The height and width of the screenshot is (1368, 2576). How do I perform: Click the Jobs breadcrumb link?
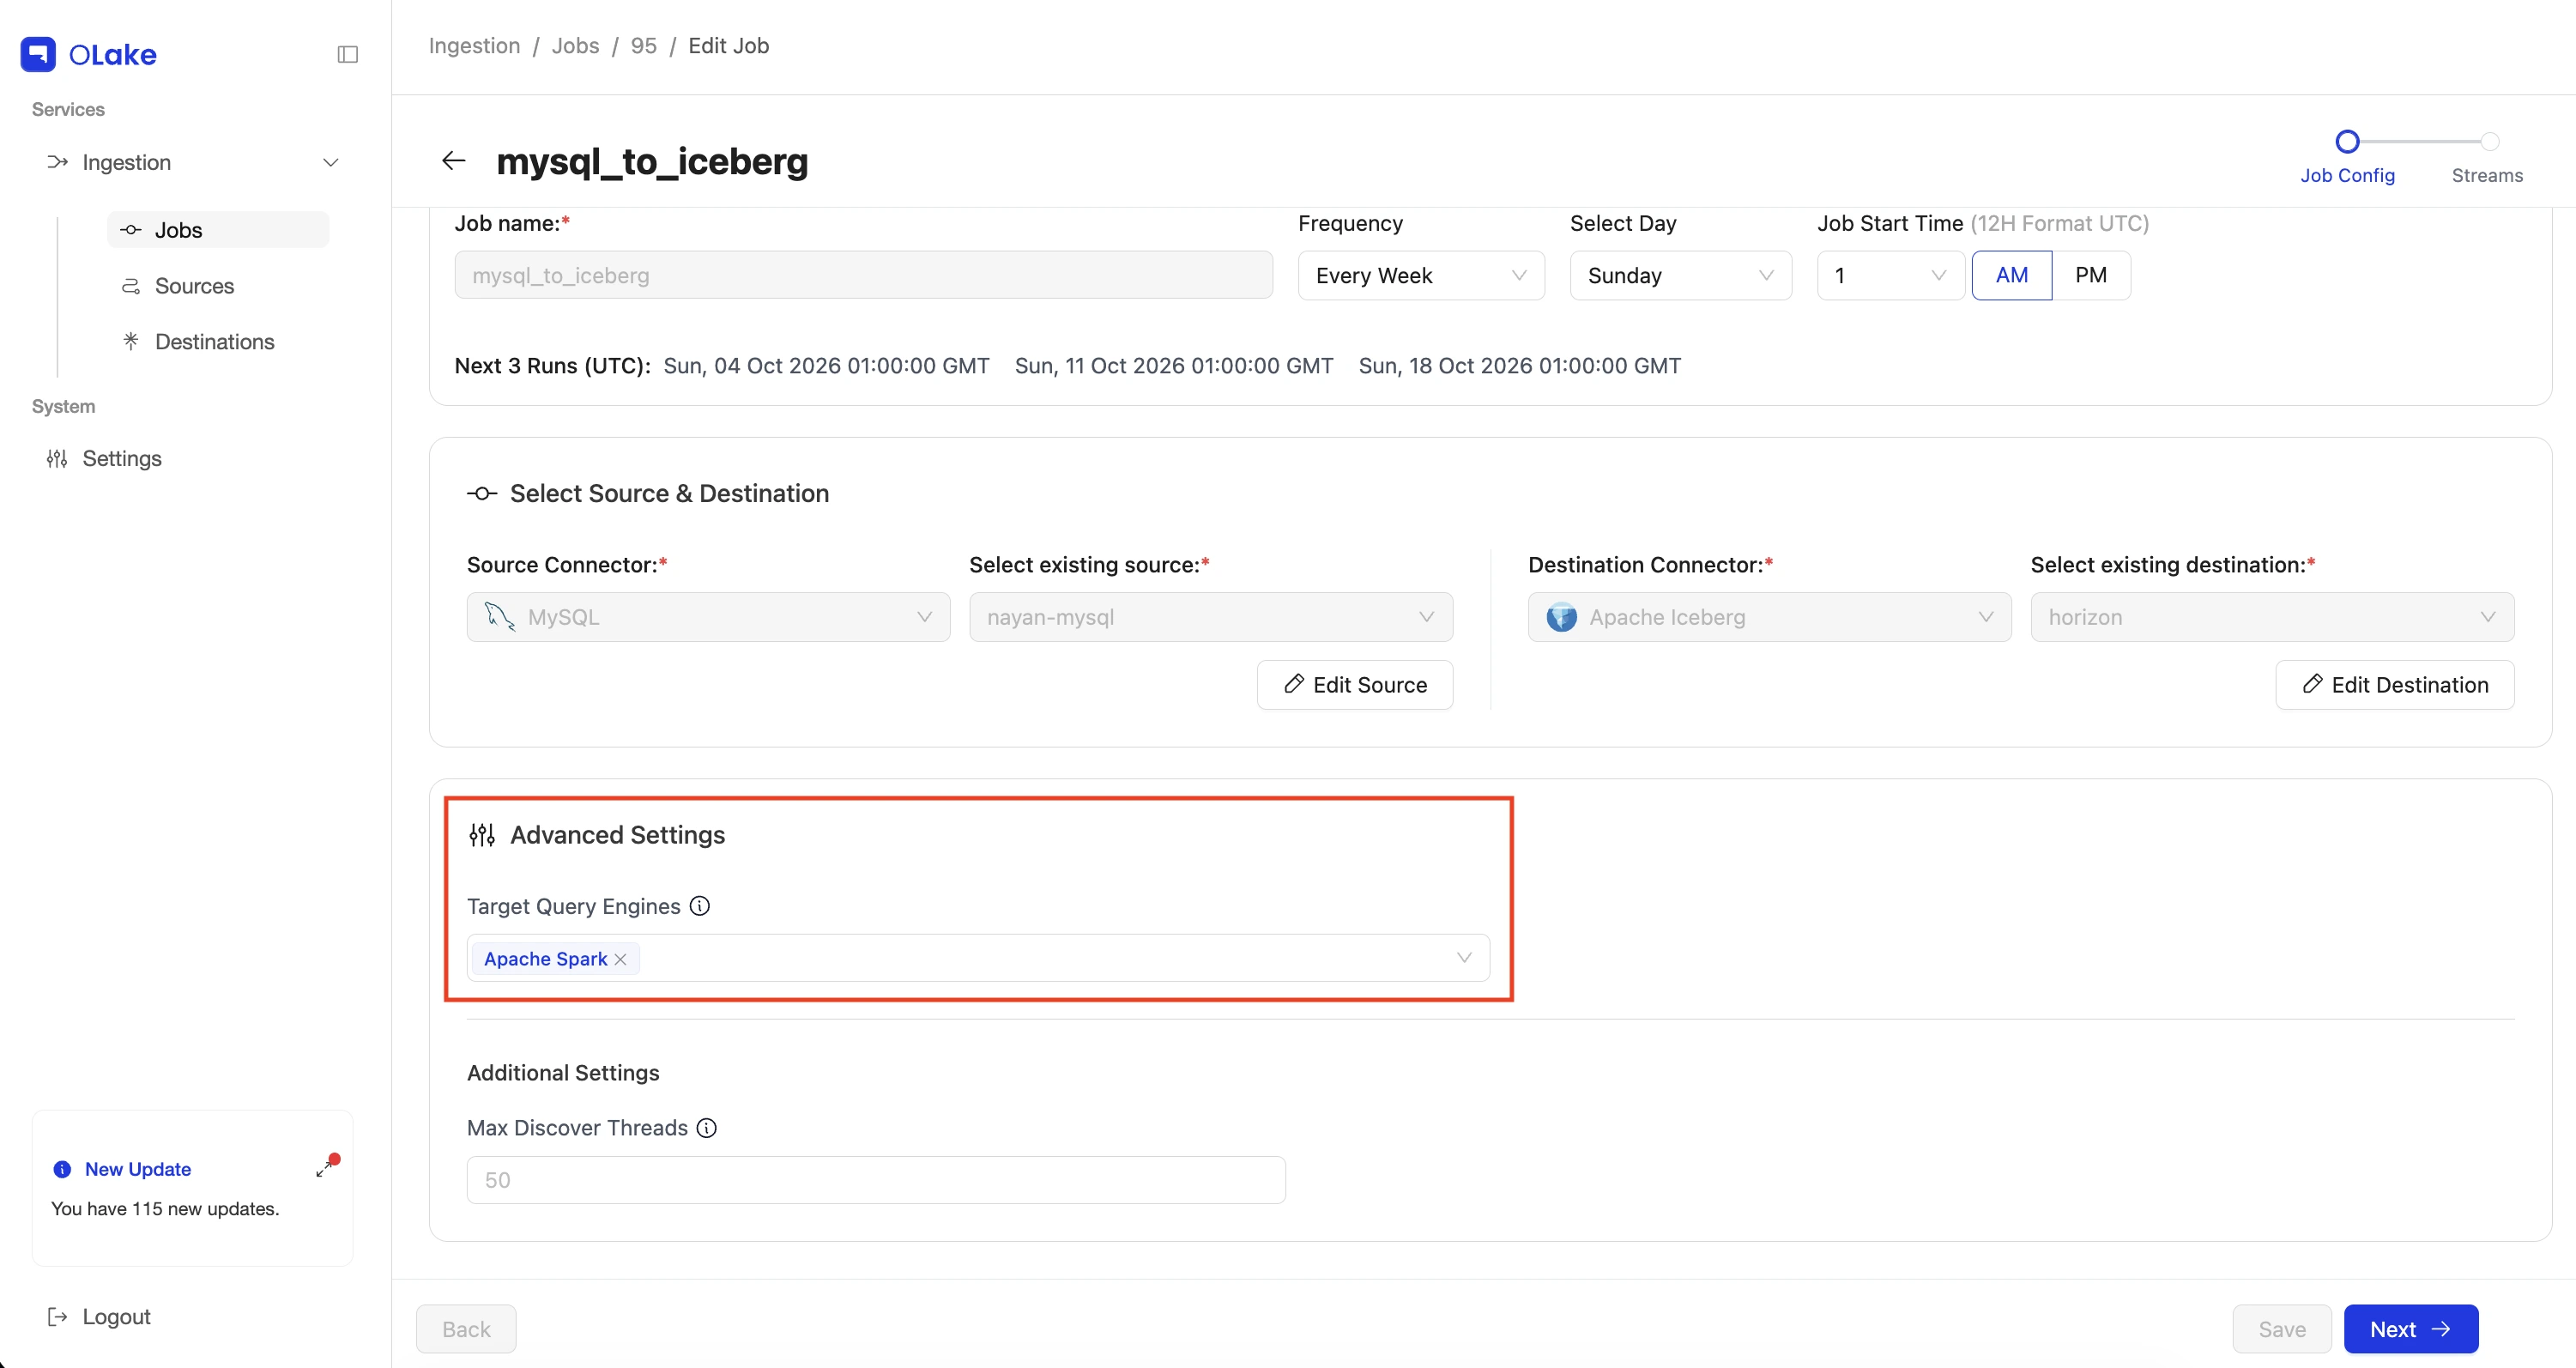point(575,46)
